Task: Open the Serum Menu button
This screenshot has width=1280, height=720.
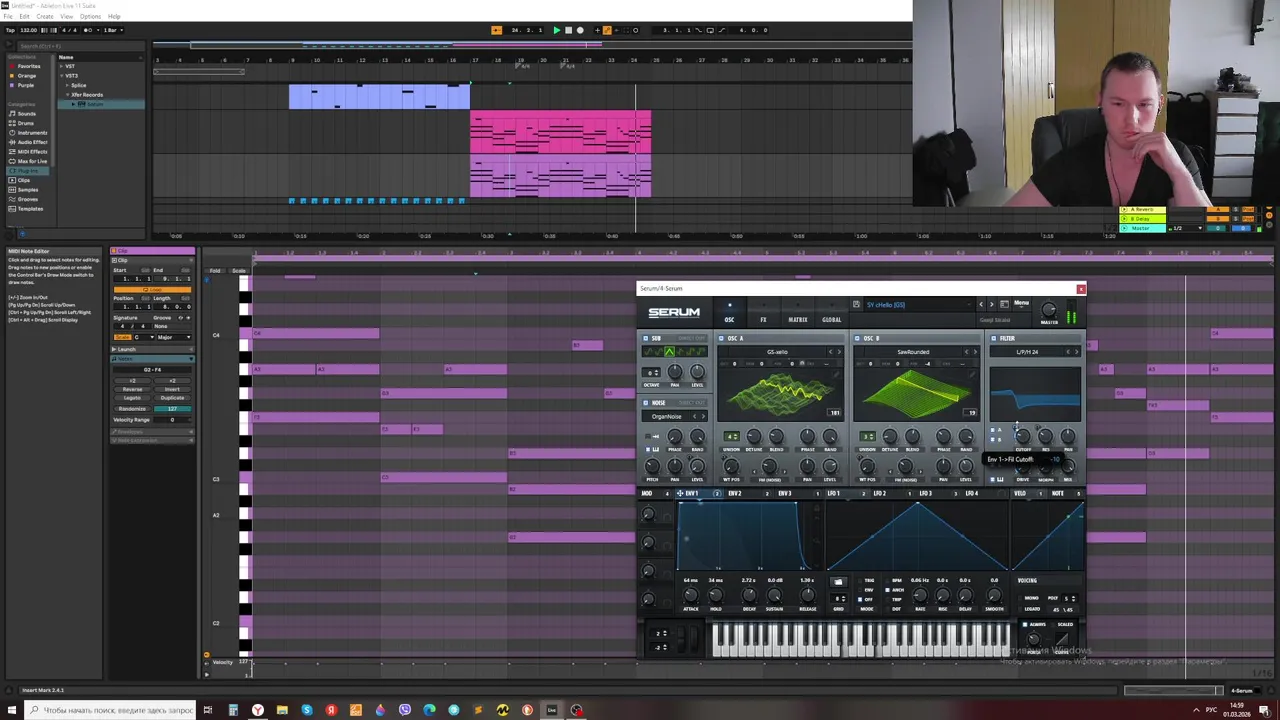Action: (1021, 303)
